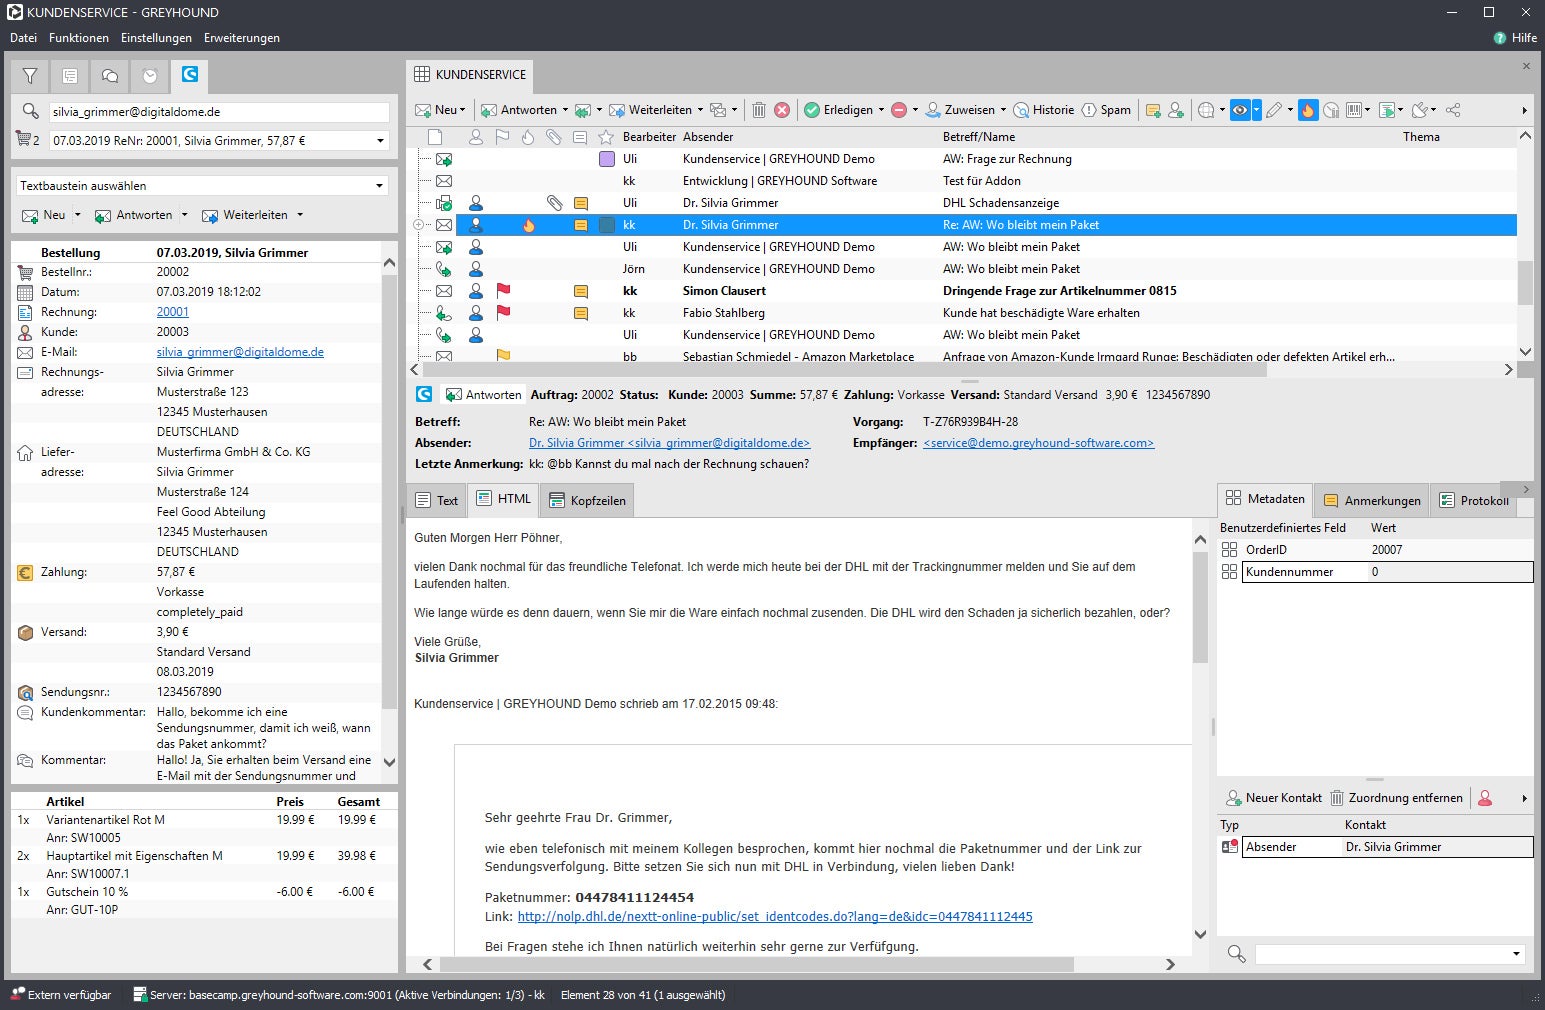Open the filter tab with funnel icon
The image size is (1545, 1010).
click(x=30, y=75)
